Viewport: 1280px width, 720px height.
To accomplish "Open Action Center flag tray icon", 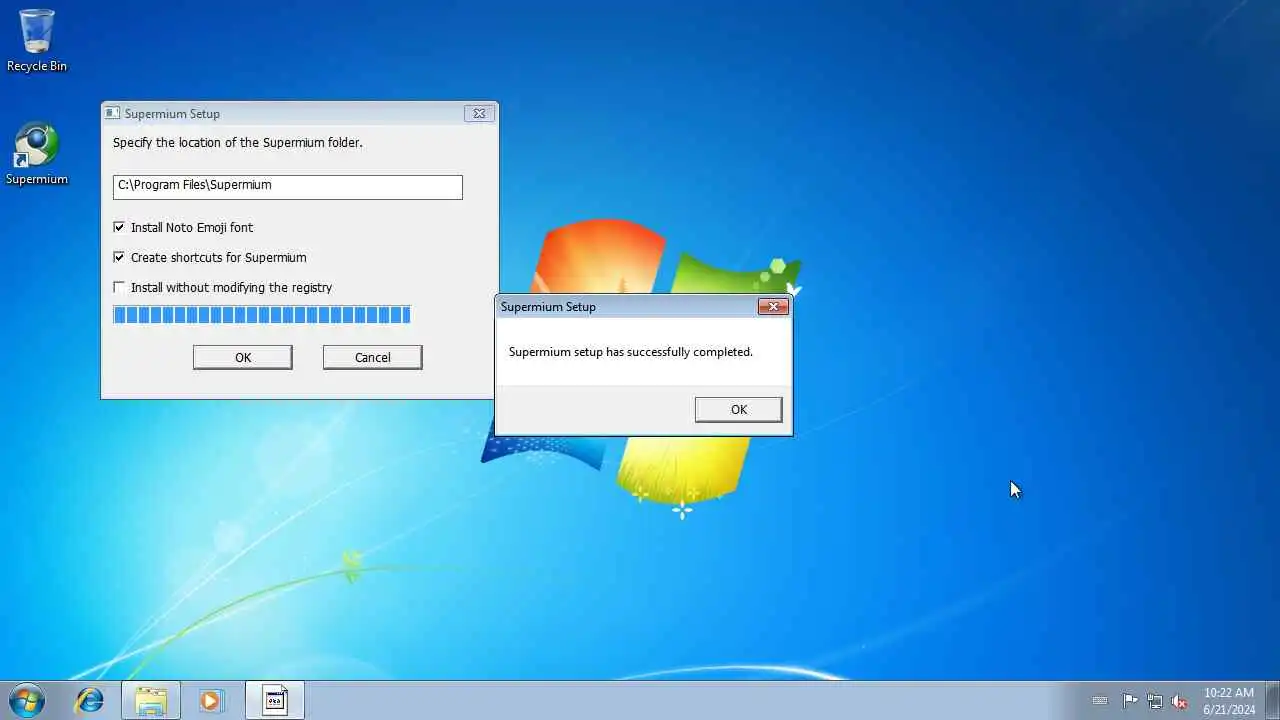I will coord(1130,701).
